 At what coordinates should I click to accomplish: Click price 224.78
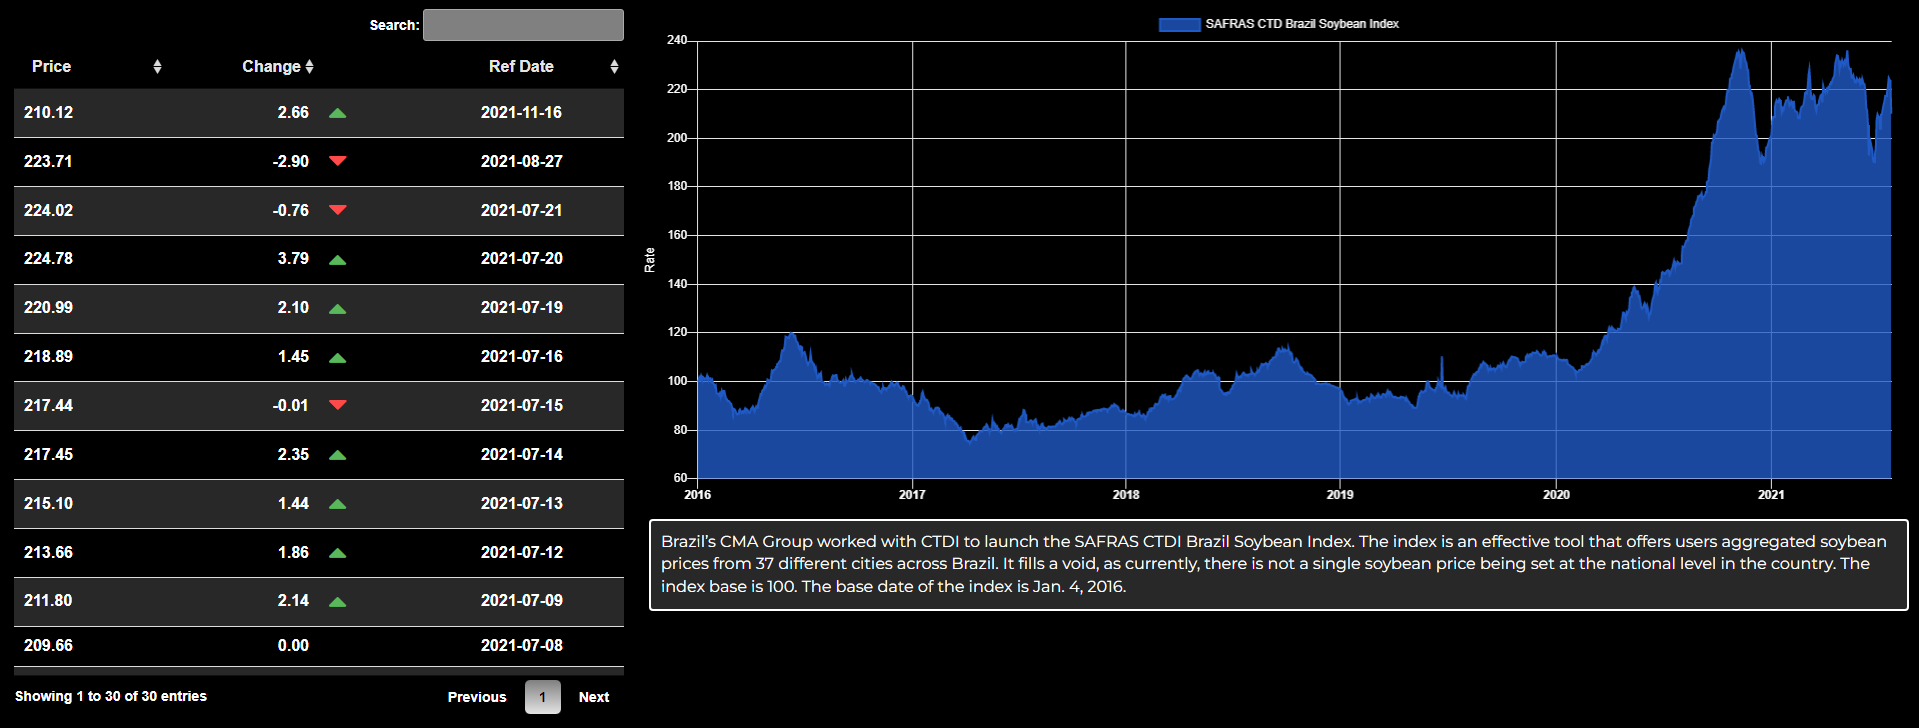[48, 258]
